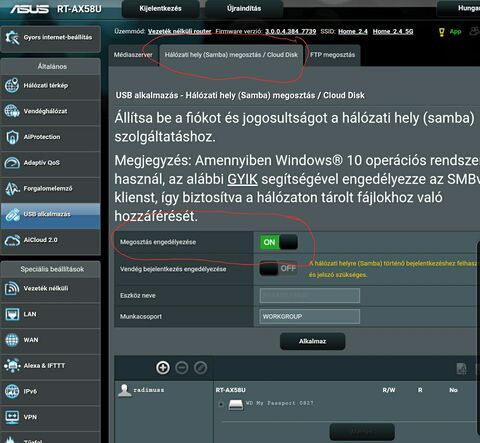
Task: Click the R/W column header
Action: [389, 390]
